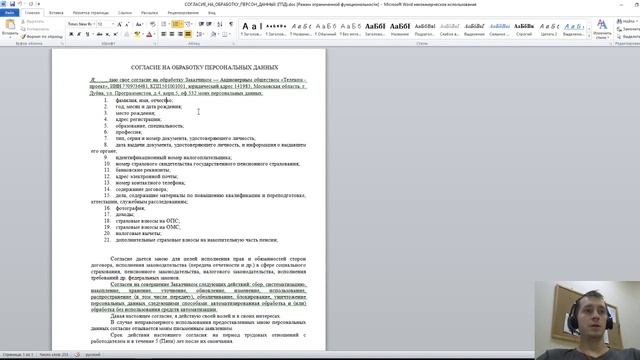Switch to the Разметка страницы tab
The height and width of the screenshot is (360, 640).
pyautogui.click(x=91, y=13)
